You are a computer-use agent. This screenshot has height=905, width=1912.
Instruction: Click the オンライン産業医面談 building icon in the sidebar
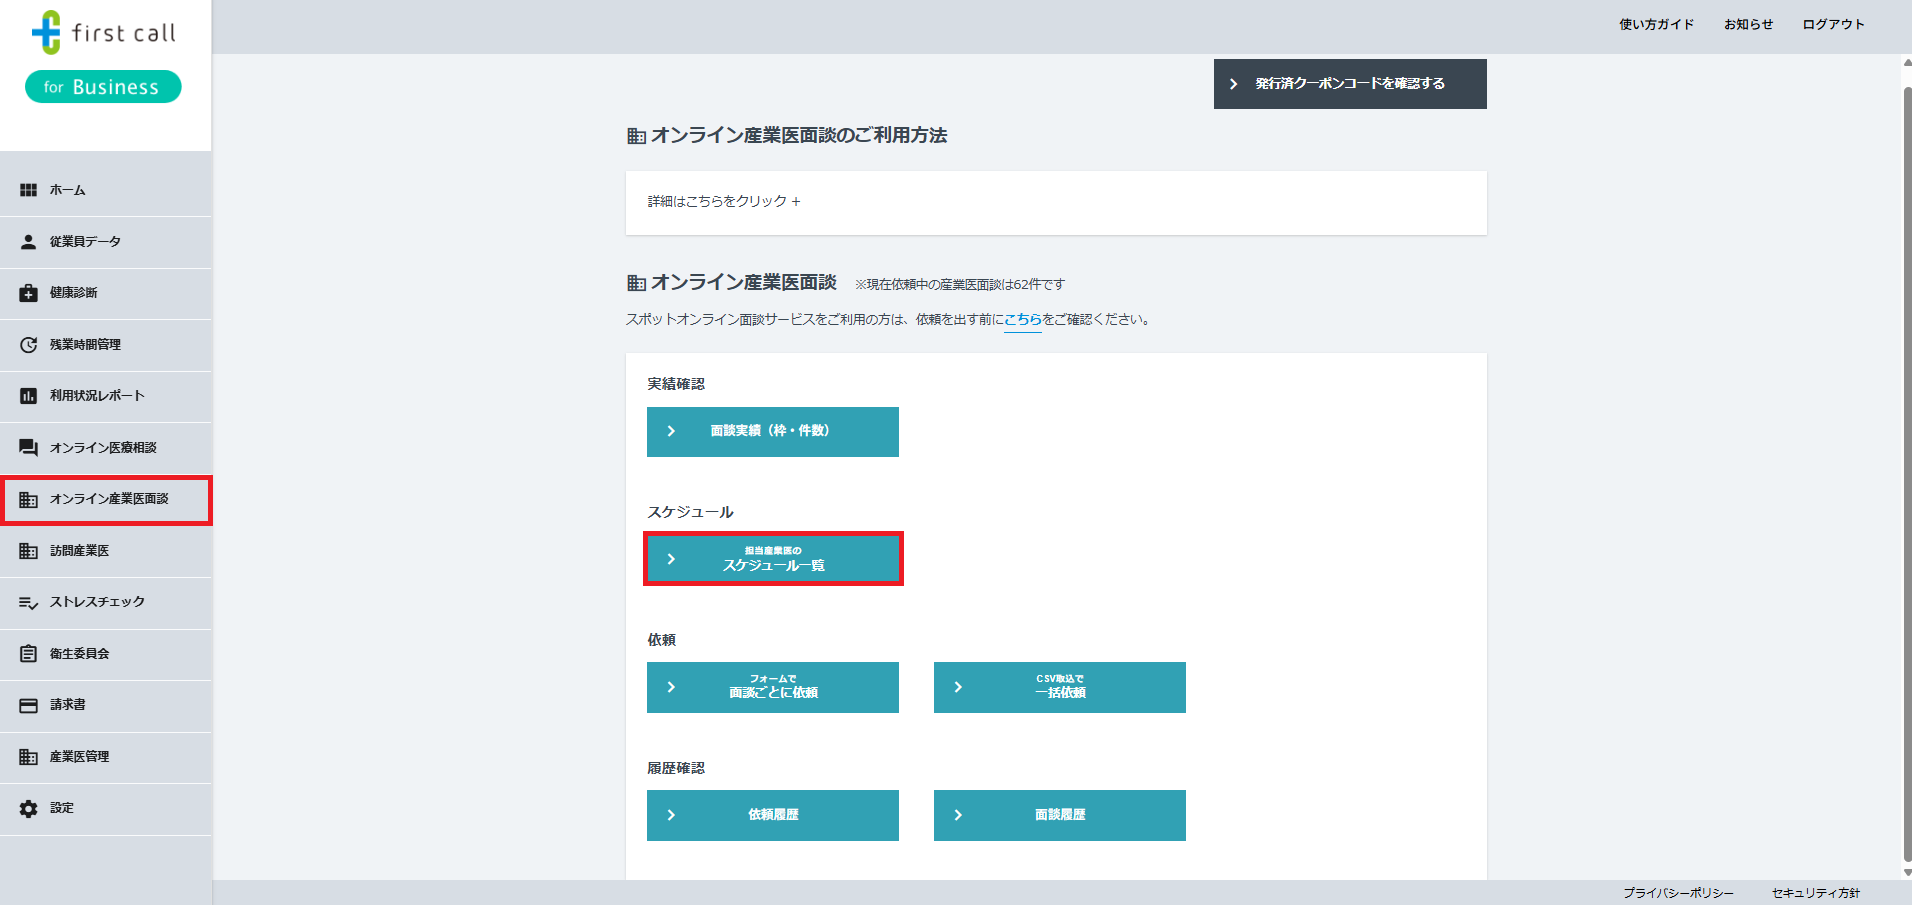pos(28,499)
